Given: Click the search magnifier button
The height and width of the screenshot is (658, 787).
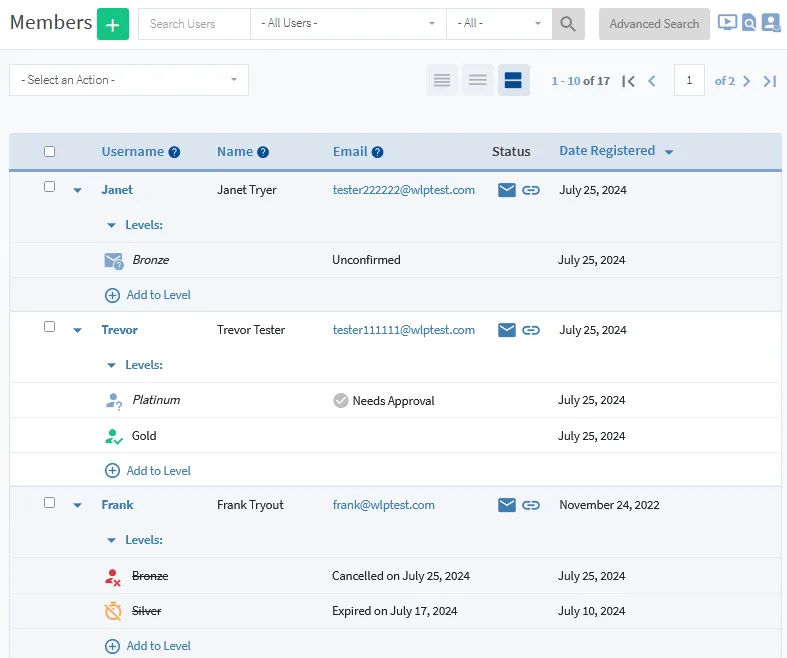Looking at the screenshot, I should coord(568,24).
